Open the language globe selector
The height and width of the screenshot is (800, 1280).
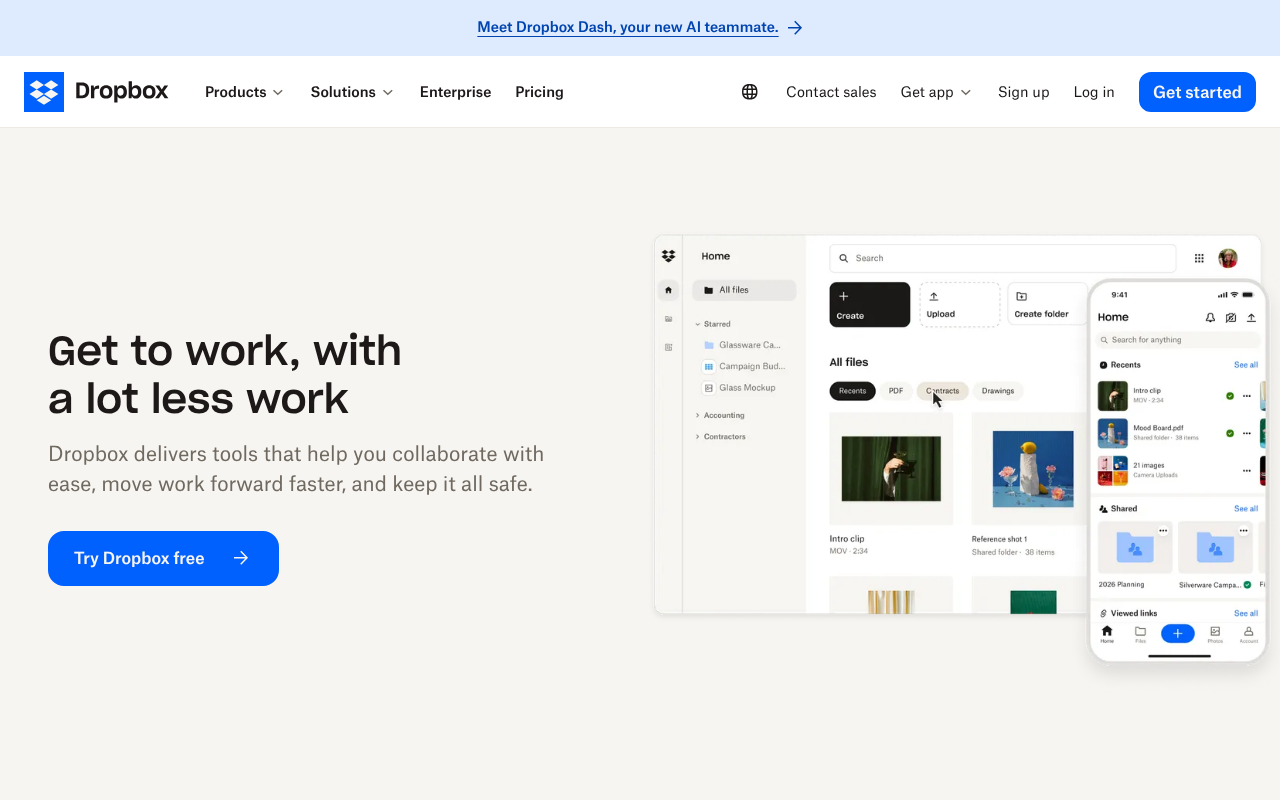click(x=750, y=92)
